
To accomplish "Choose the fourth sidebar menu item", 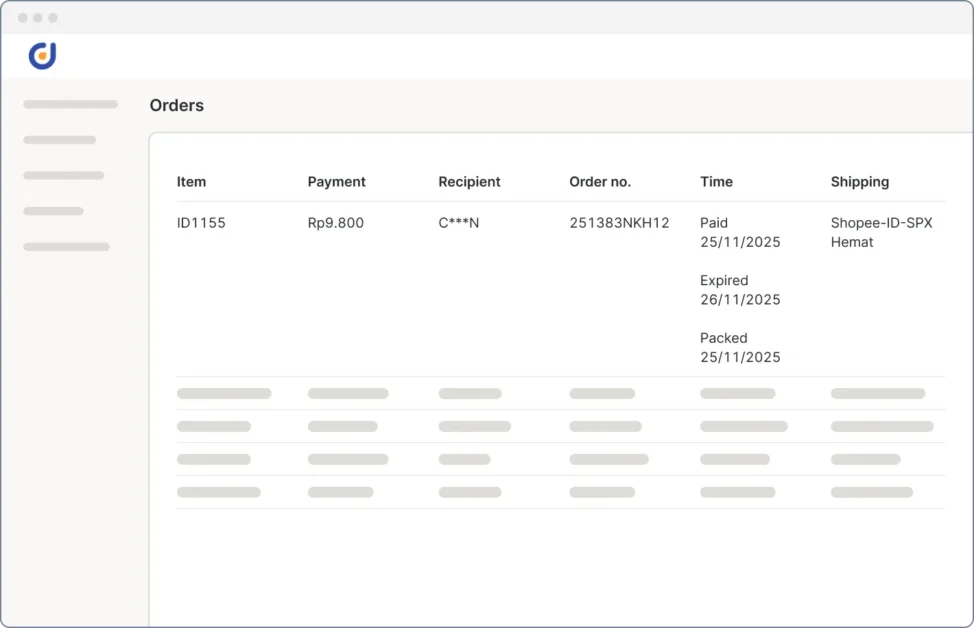I will pos(53,211).
